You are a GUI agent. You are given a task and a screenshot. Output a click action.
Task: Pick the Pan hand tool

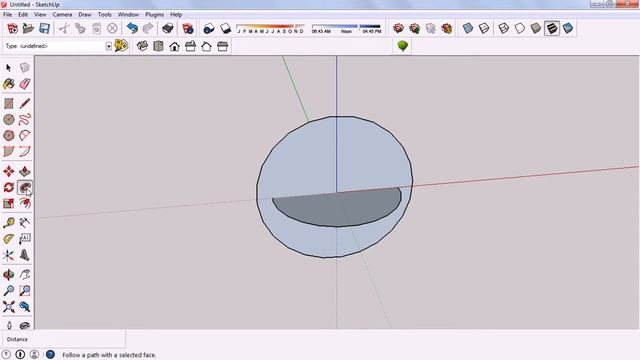pyautogui.click(x=24, y=275)
